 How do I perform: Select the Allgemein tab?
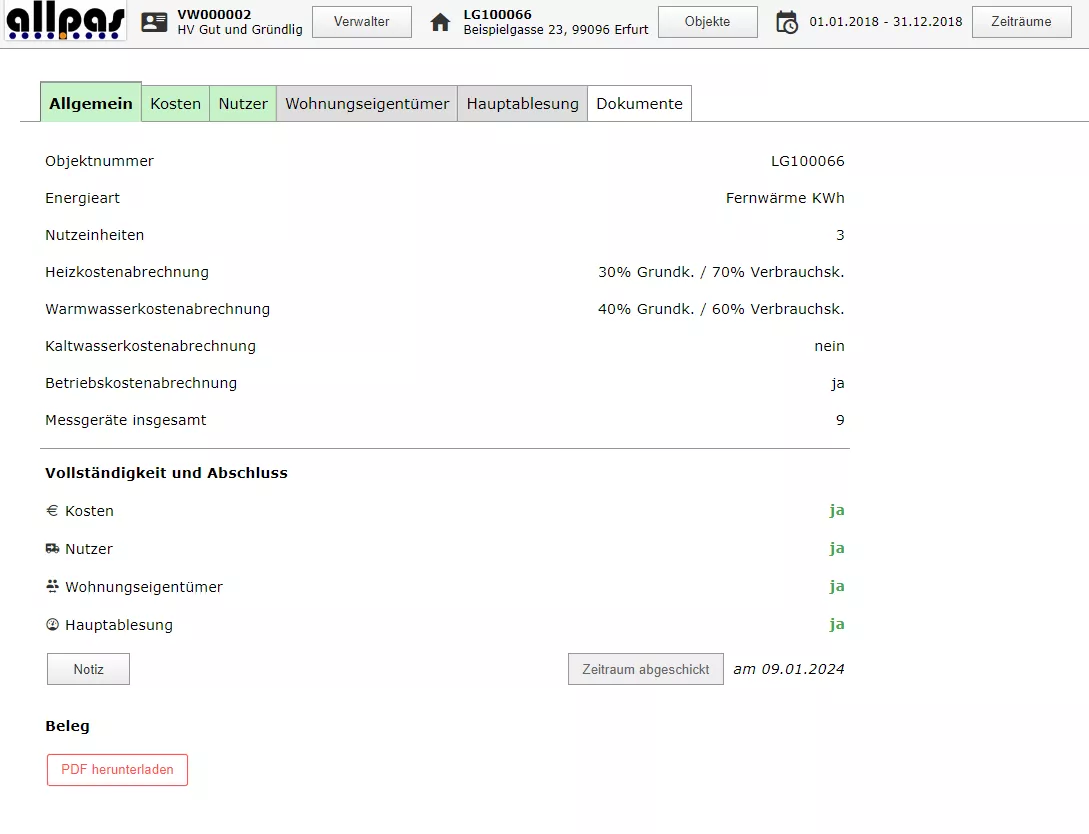[x=91, y=104]
